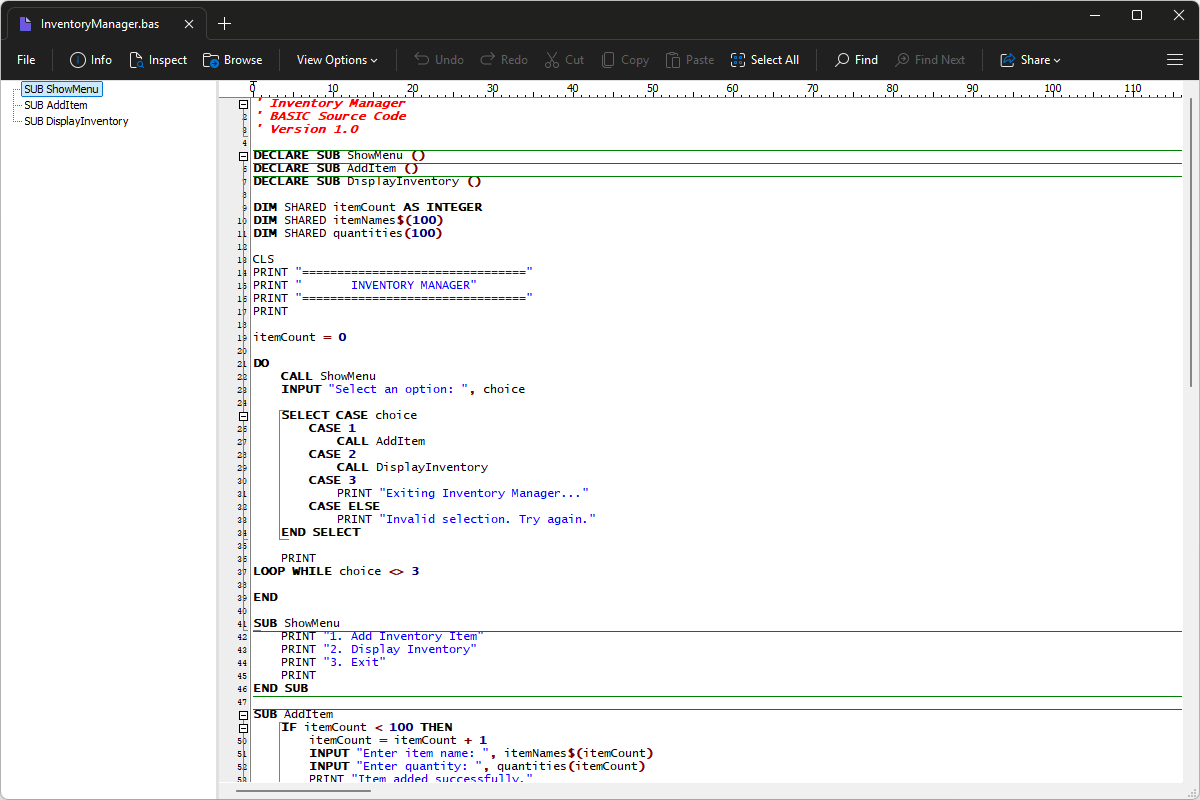
Task: Click 'DIM SHARED quantities(100)' line
Action: coord(347,233)
